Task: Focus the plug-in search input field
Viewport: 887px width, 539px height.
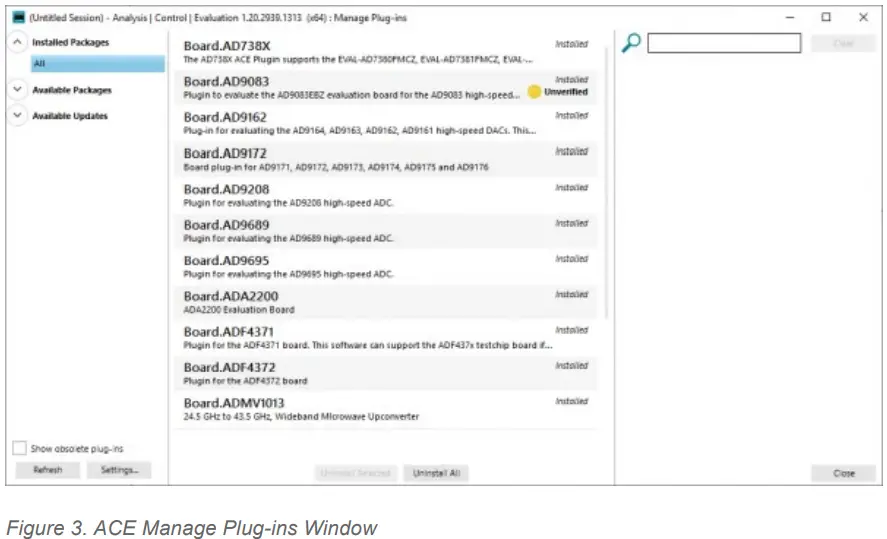Action: [724, 43]
